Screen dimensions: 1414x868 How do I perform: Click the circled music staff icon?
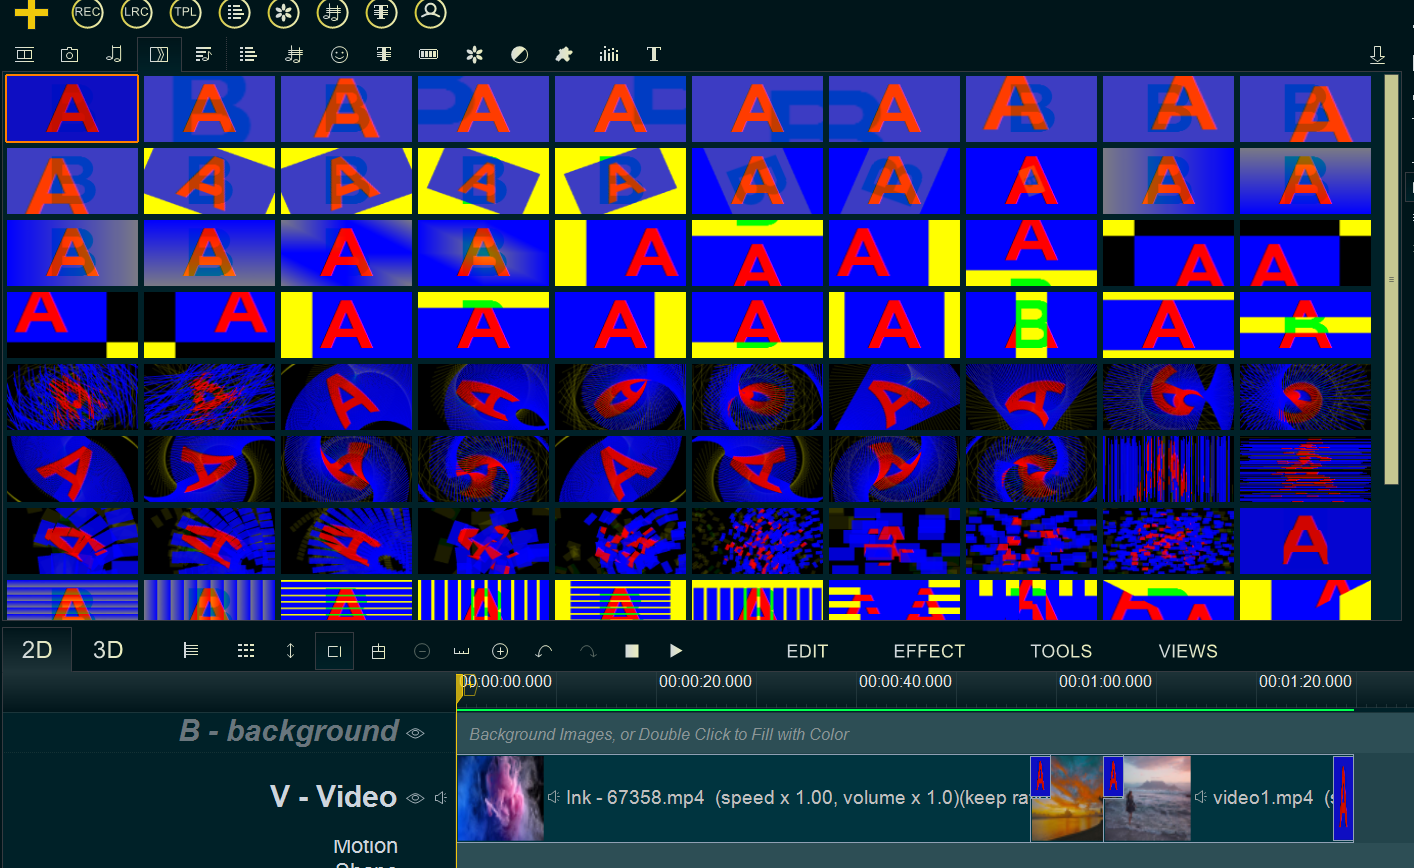[333, 13]
